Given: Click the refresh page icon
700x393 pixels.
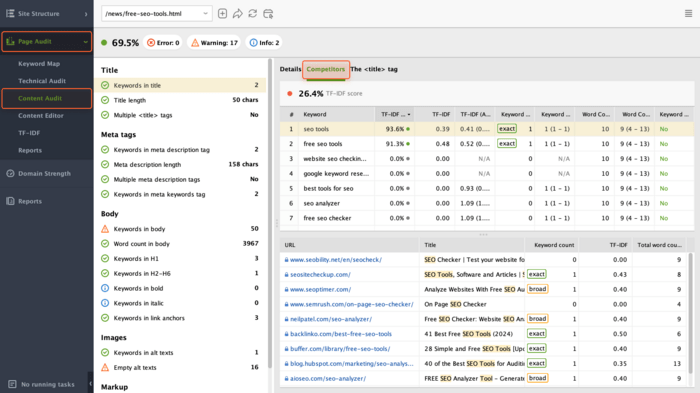Looking at the screenshot, I should click(x=253, y=13).
